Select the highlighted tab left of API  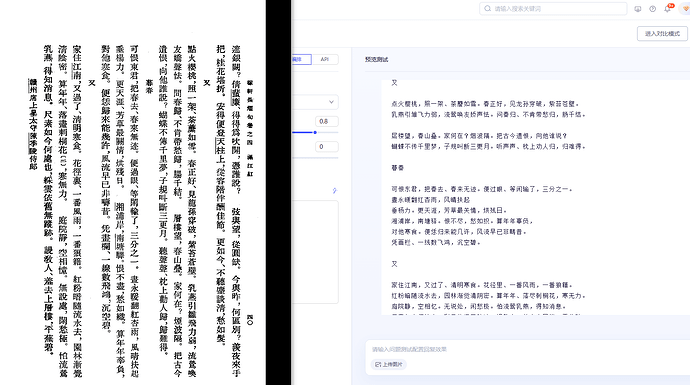(x=301, y=59)
